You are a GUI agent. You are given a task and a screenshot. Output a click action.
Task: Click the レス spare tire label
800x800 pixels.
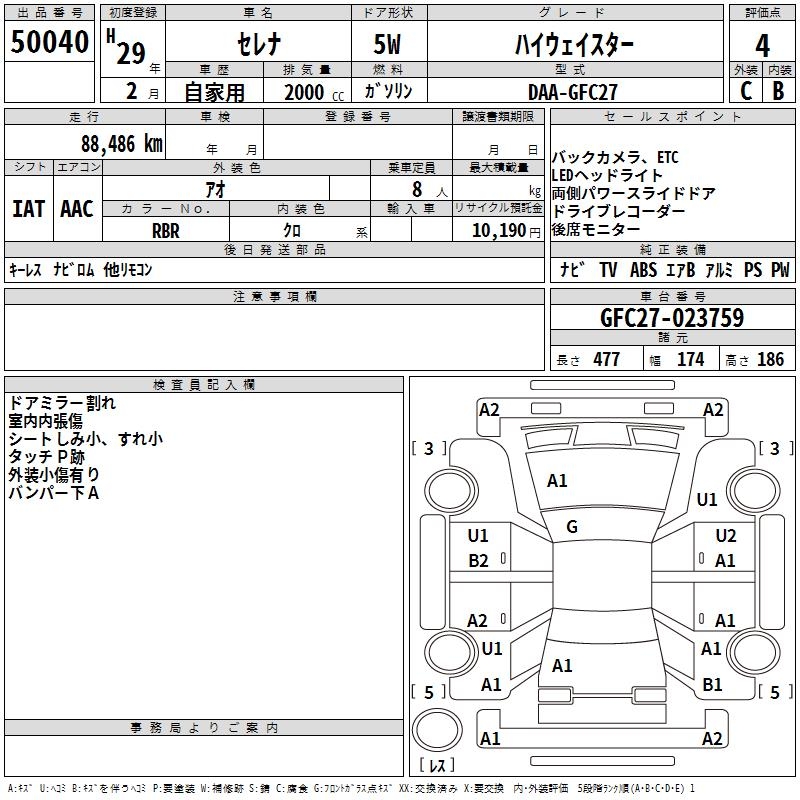point(436,766)
